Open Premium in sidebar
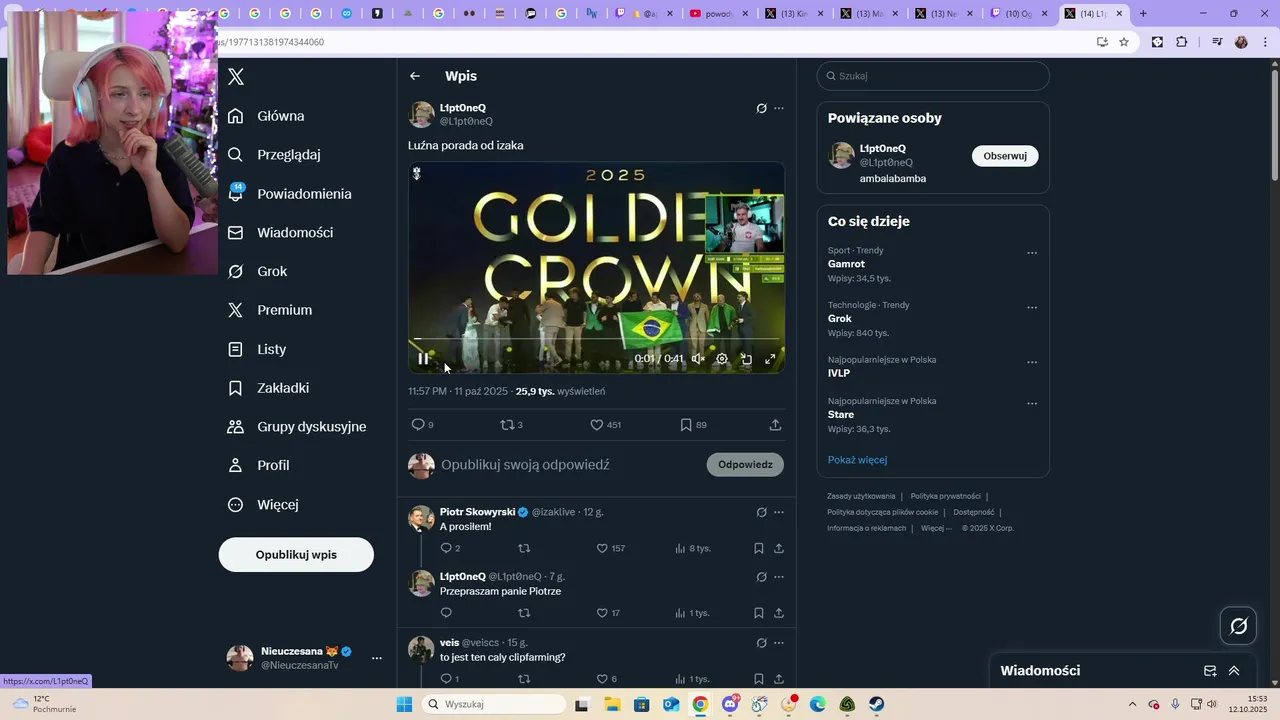The width and height of the screenshot is (1280, 720). click(271, 310)
